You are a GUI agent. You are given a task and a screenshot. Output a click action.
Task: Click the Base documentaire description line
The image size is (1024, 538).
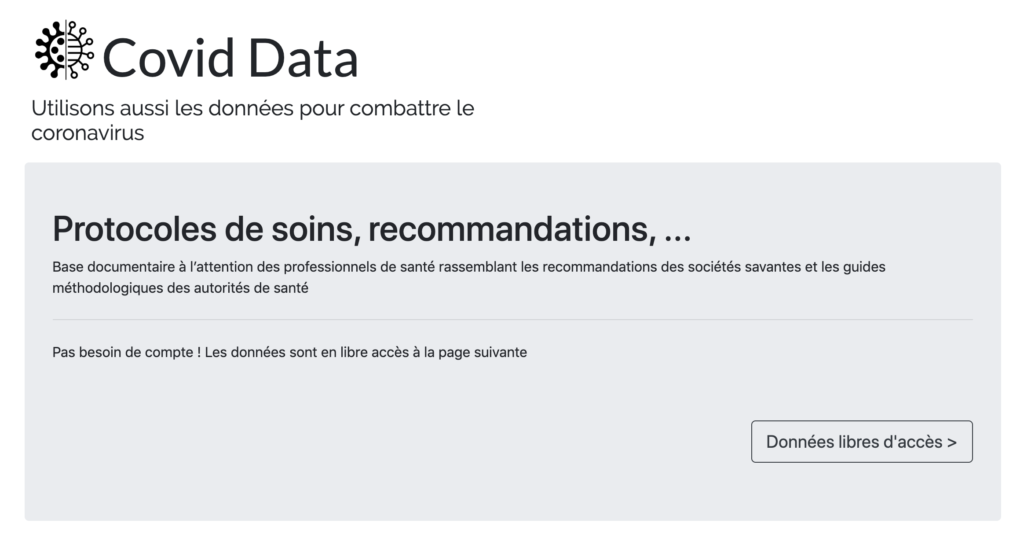(469, 267)
